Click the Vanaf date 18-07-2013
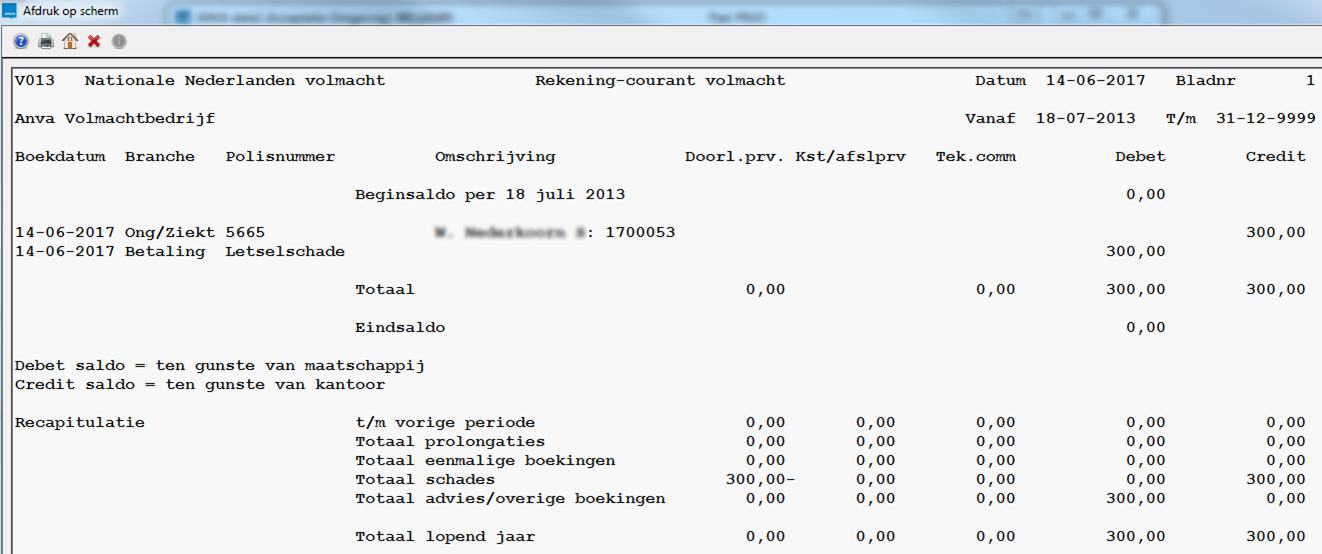 tap(1085, 118)
